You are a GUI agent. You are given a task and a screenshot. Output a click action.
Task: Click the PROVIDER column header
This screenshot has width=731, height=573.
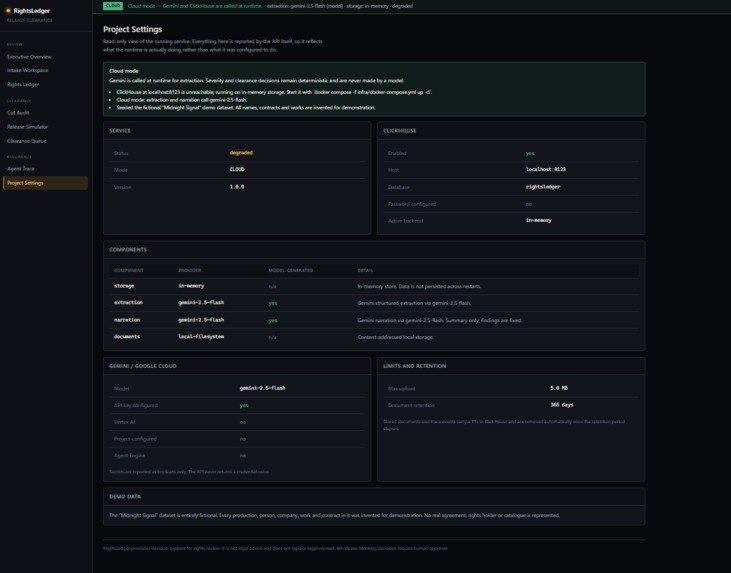click(190, 270)
